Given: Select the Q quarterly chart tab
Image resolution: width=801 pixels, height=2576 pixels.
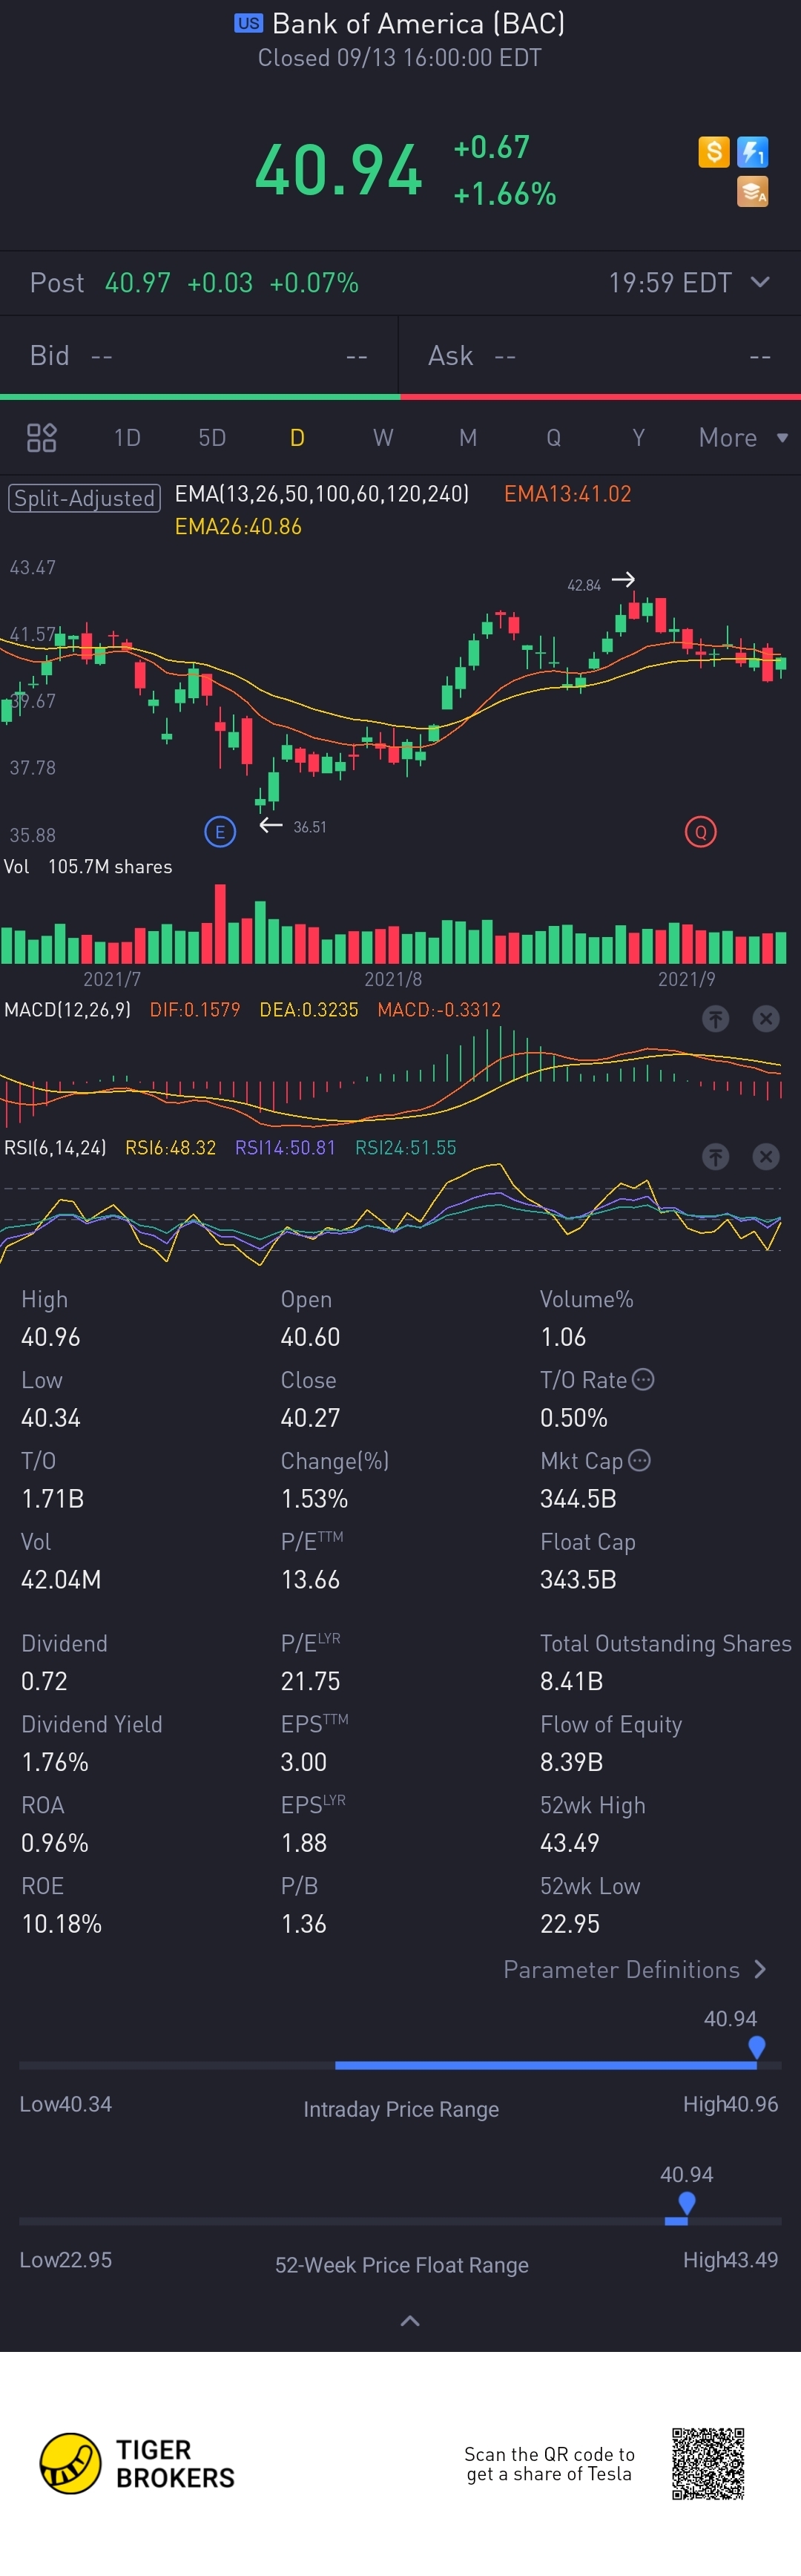Looking at the screenshot, I should pos(553,437).
